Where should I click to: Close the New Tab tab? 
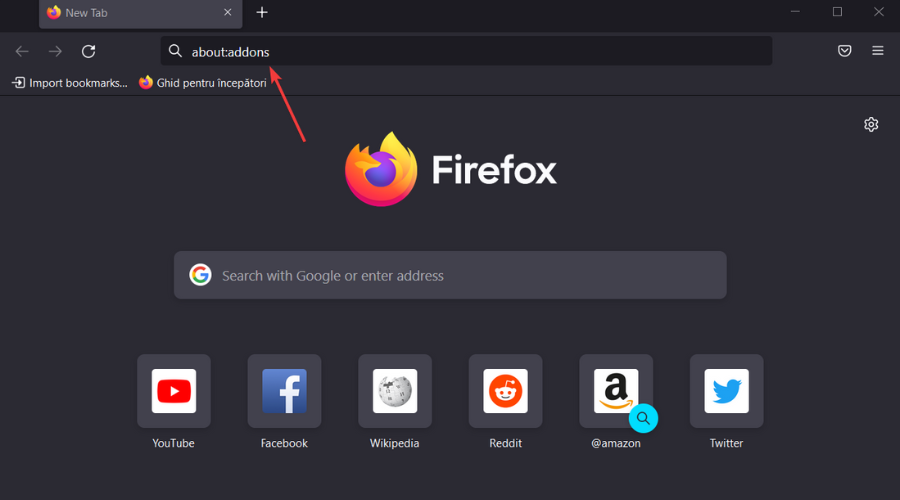(228, 12)
